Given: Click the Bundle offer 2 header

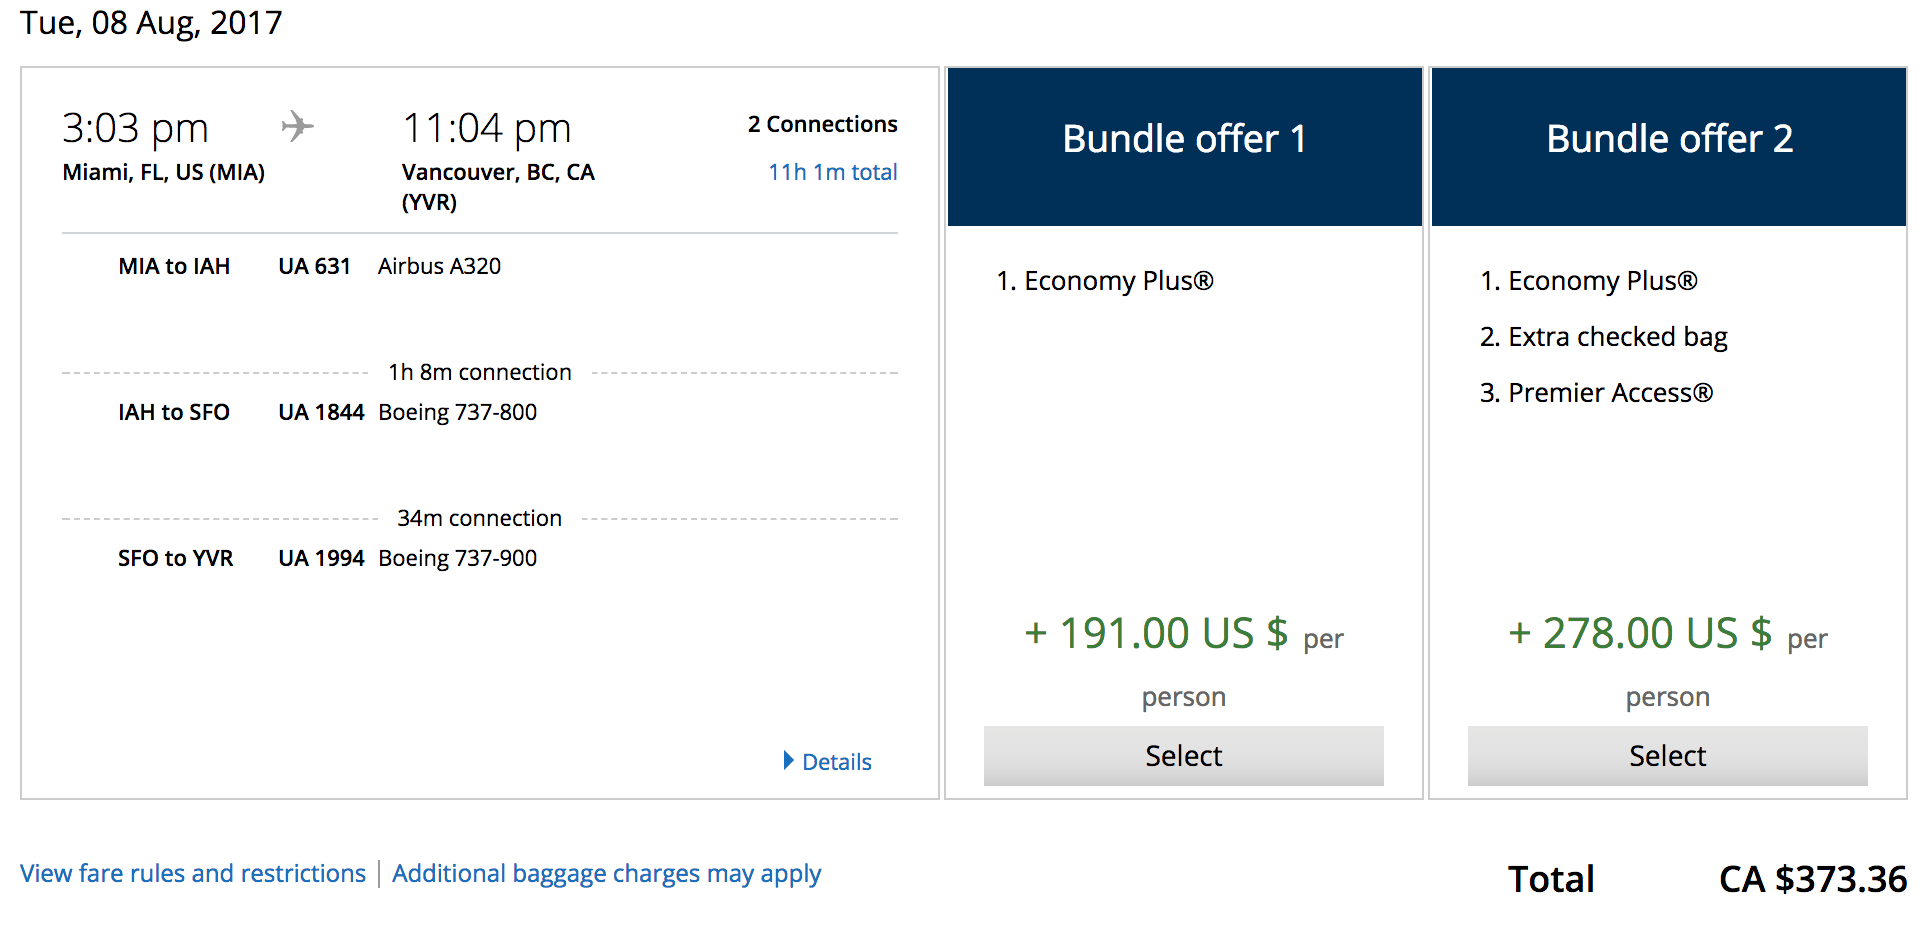Looking at the screenshot, I should point(1669,139).
